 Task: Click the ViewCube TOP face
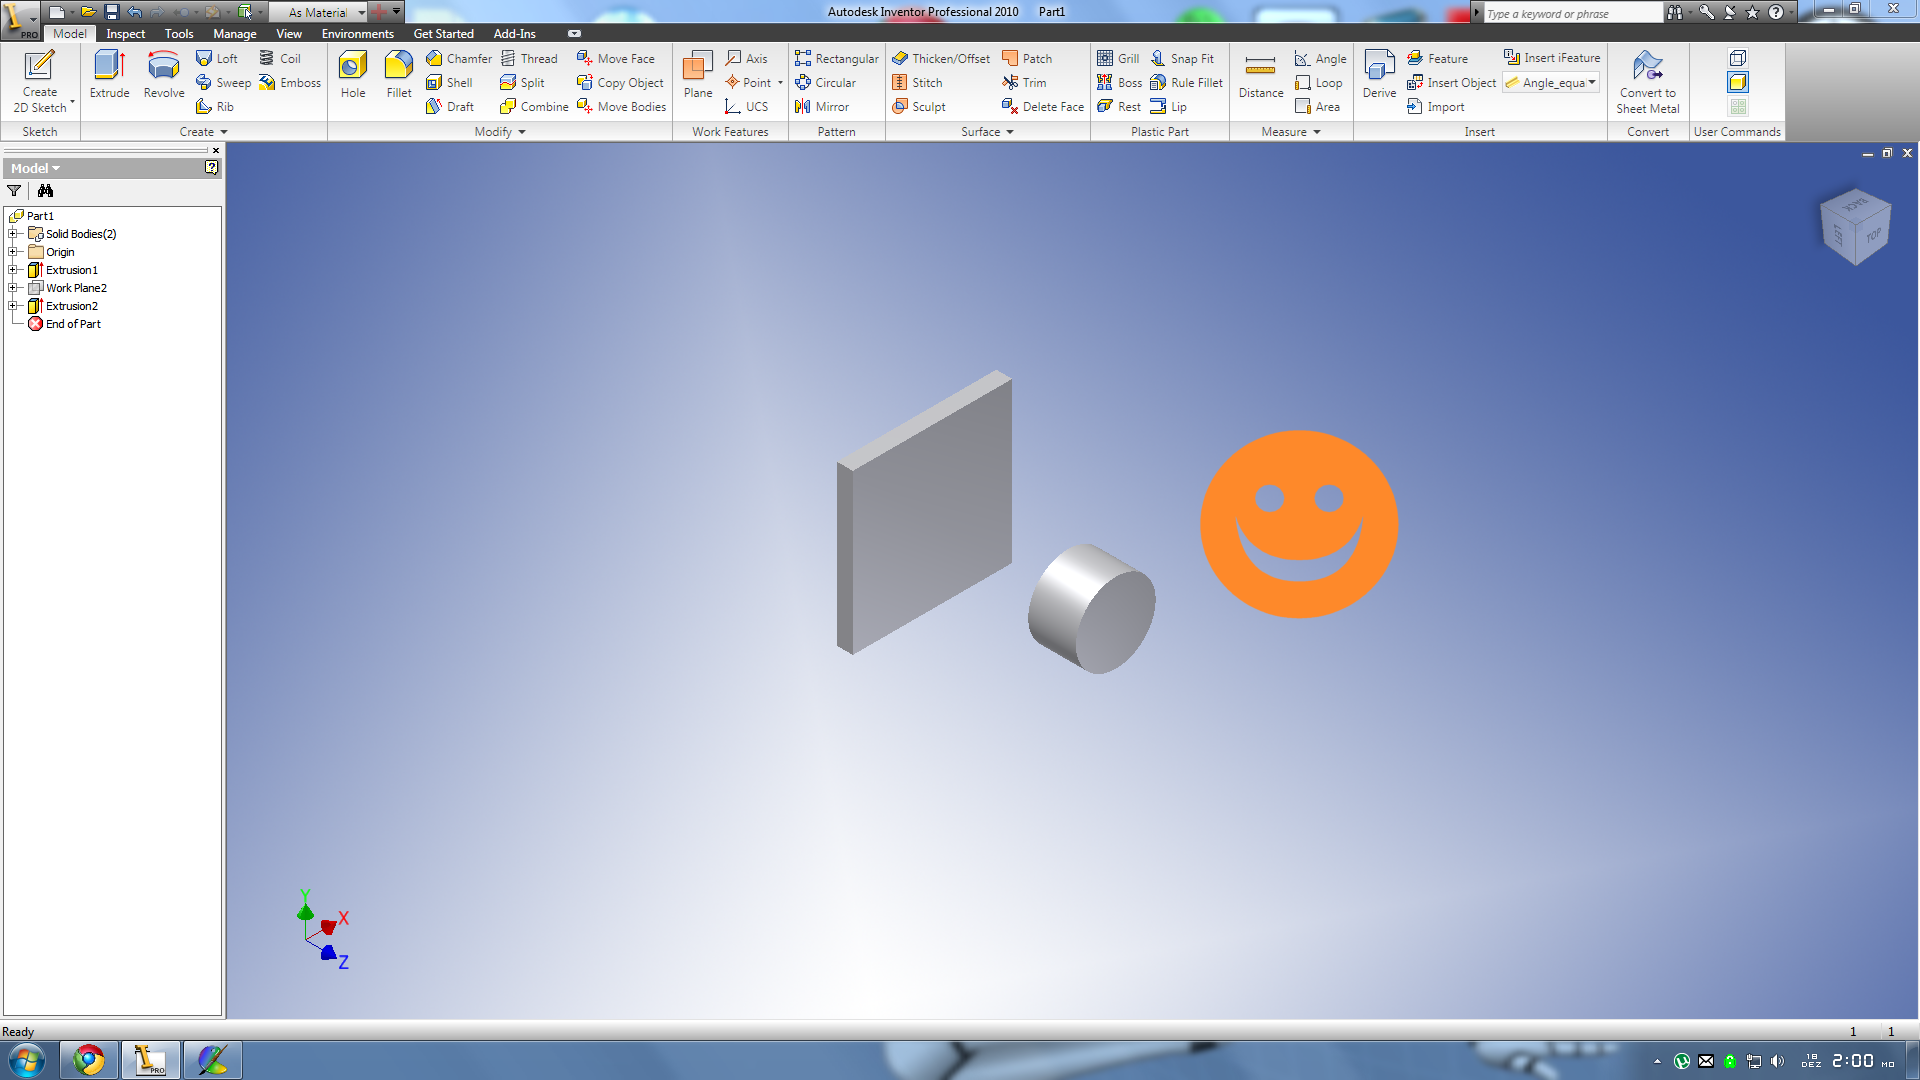click(1872, 236)
